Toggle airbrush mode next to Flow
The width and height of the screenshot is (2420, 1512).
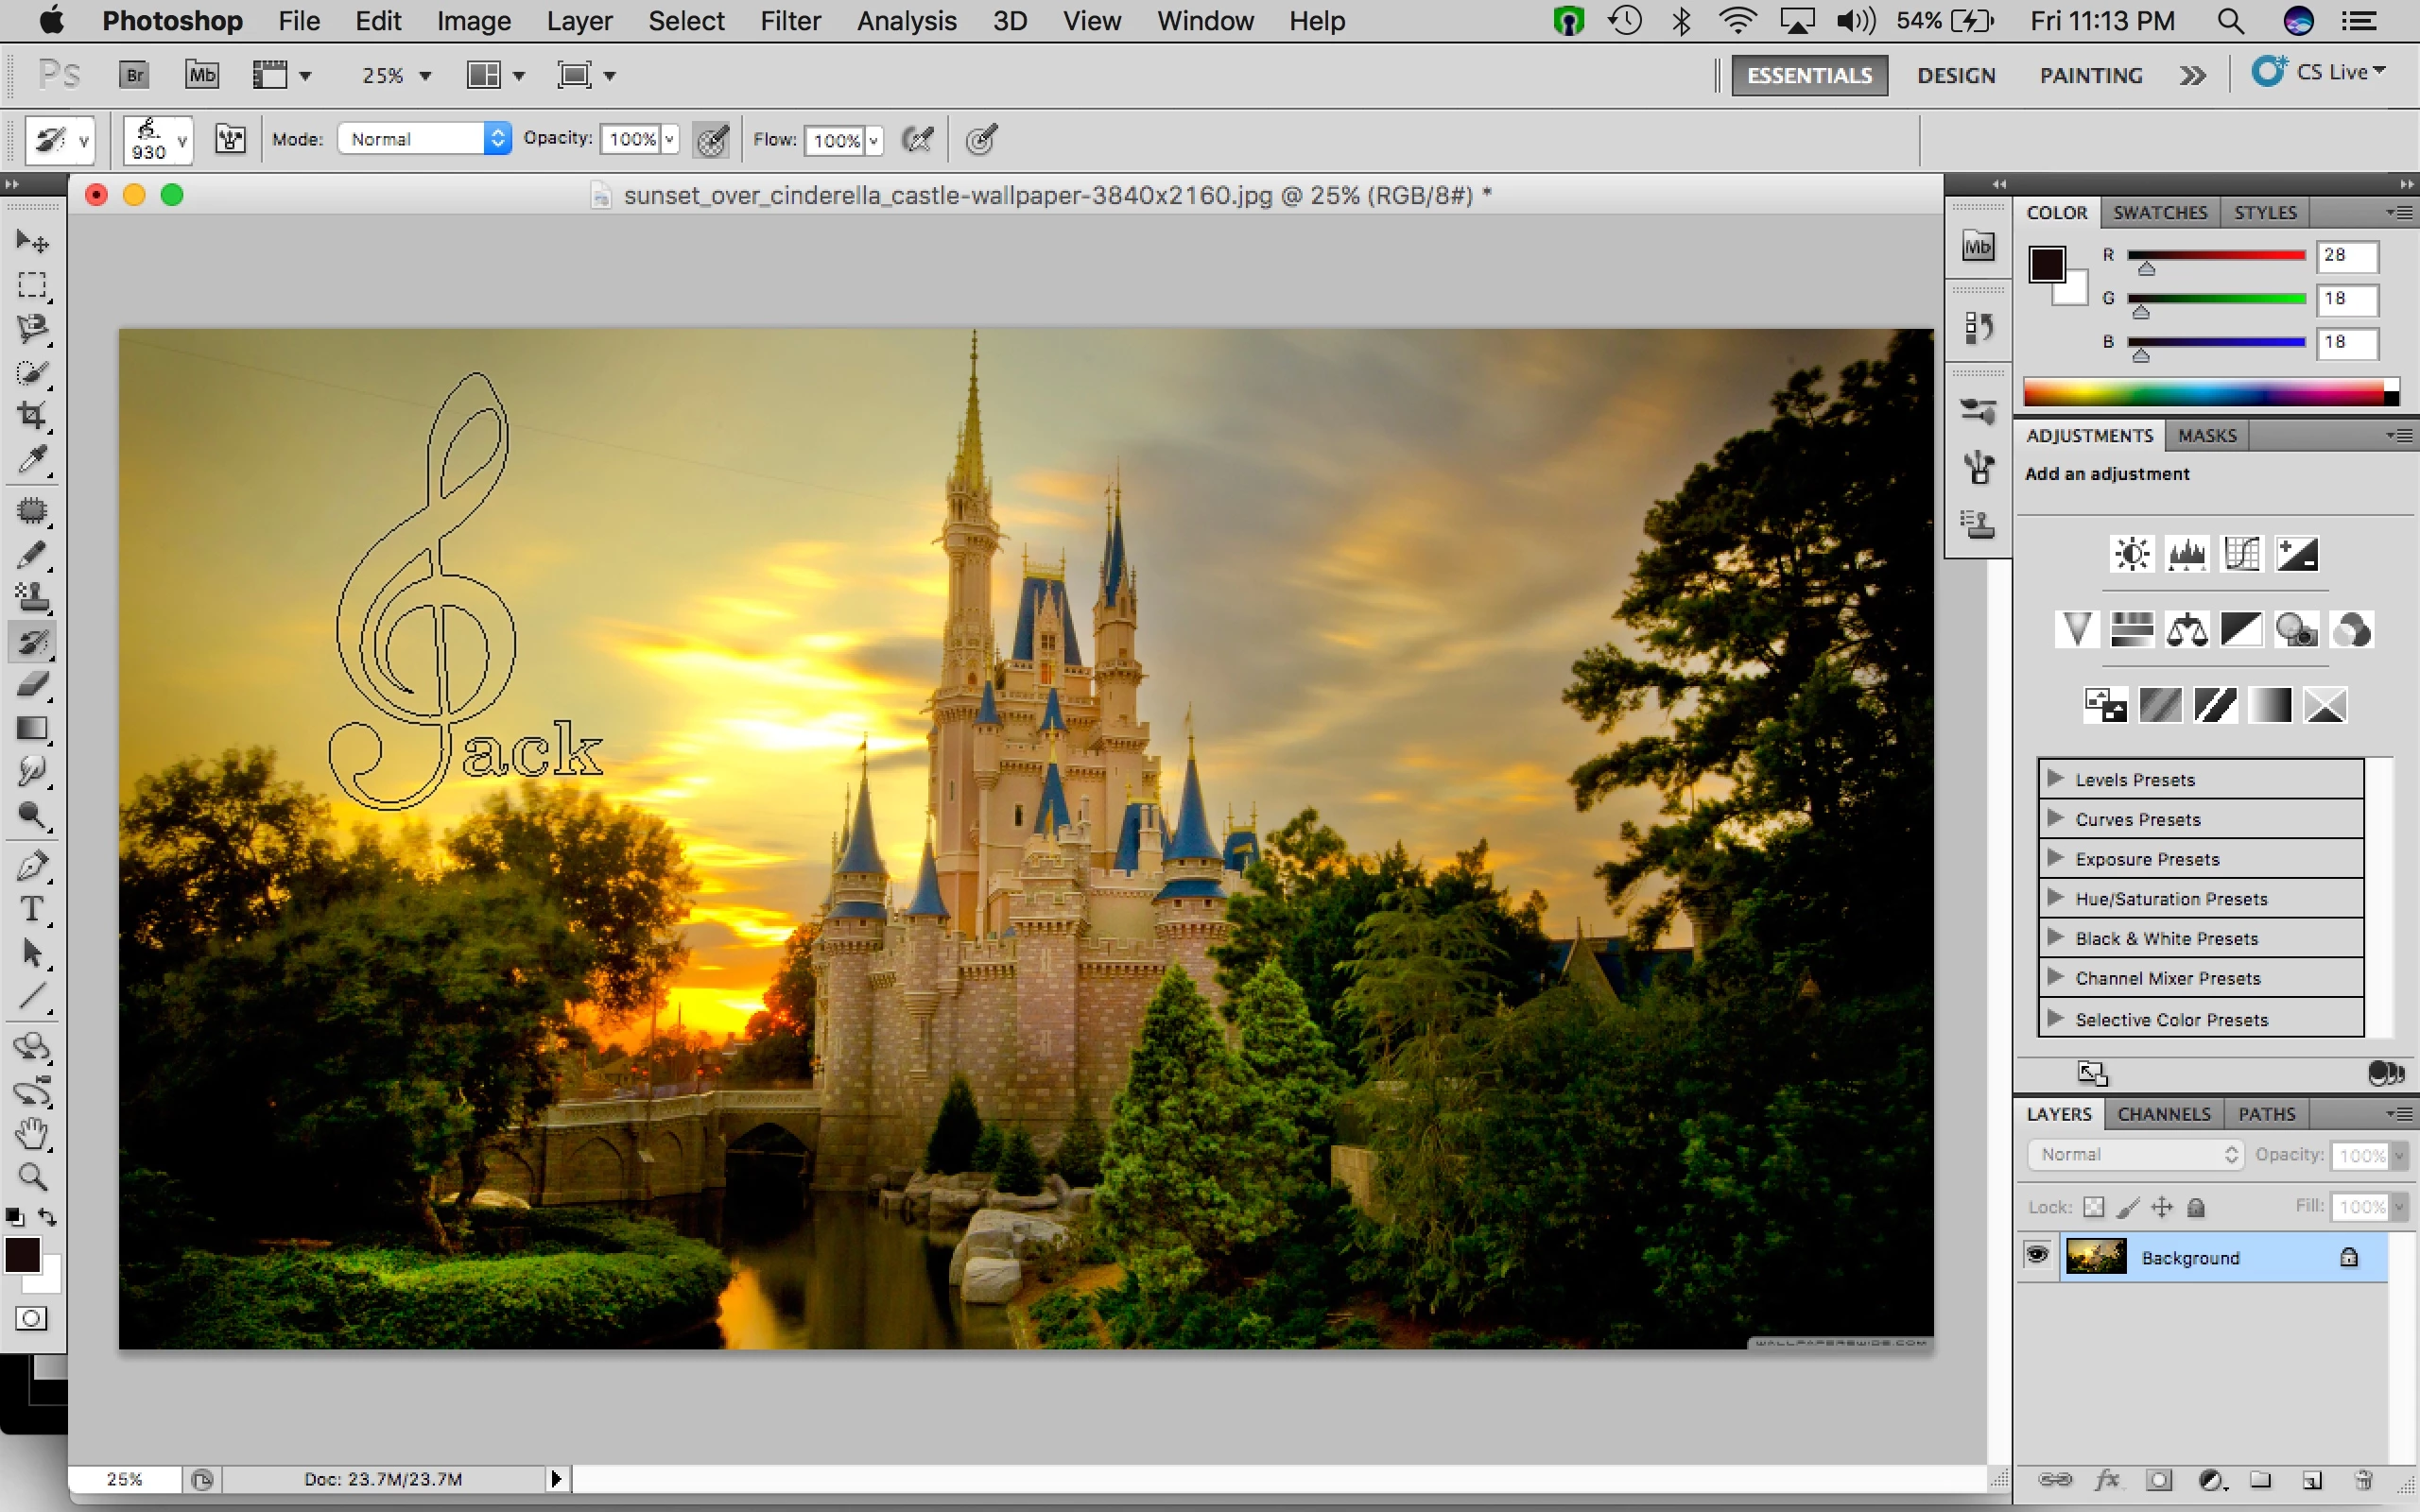pyautogui.click(x=917, y=140)
